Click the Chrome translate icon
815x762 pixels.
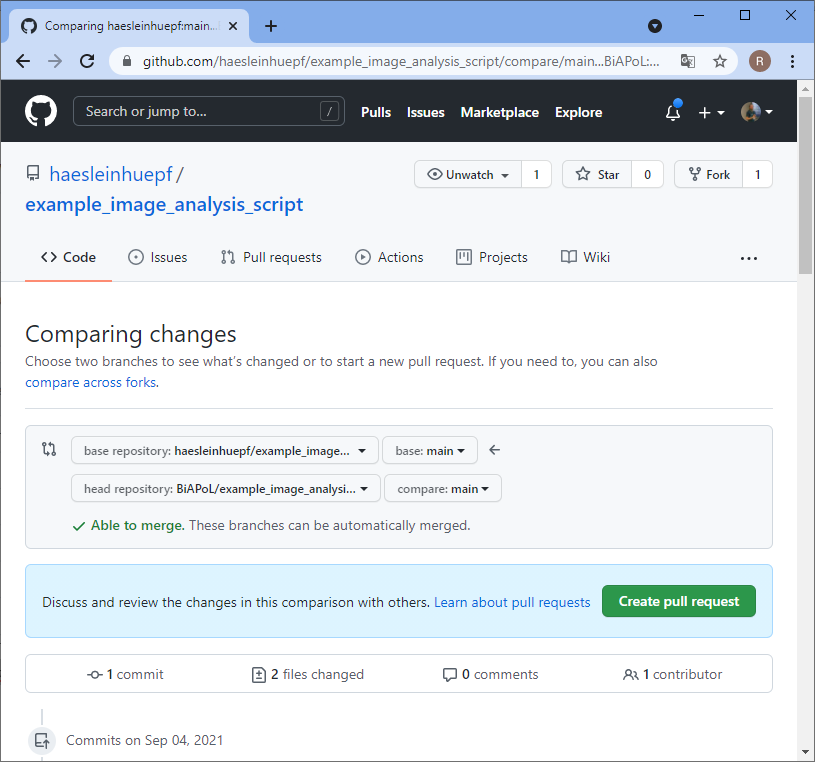(x=688, y=61)
